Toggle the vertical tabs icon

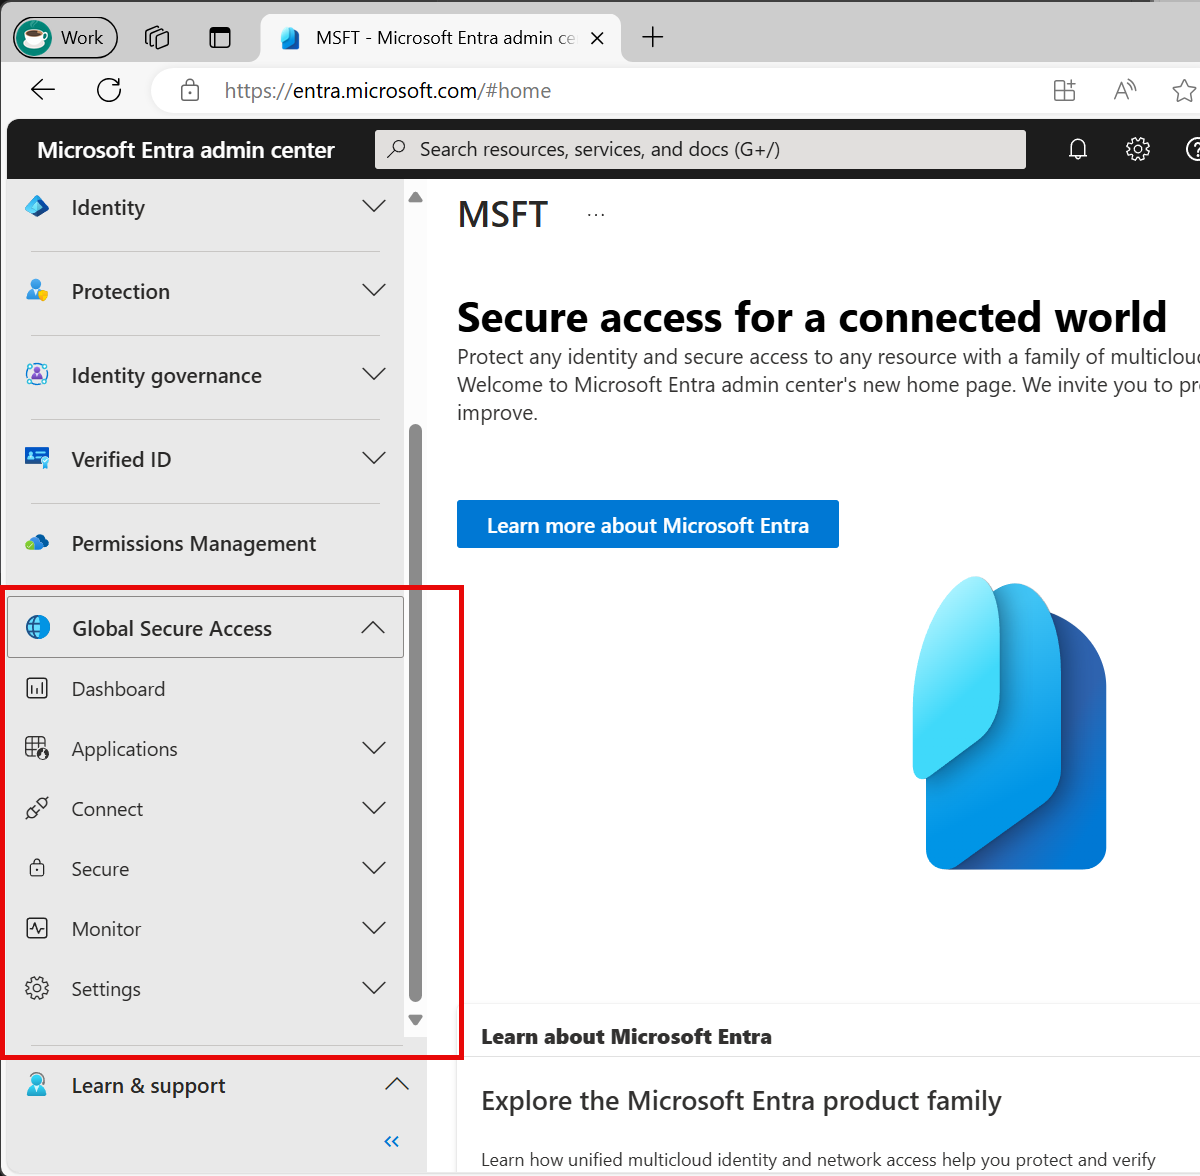(220, 38)
